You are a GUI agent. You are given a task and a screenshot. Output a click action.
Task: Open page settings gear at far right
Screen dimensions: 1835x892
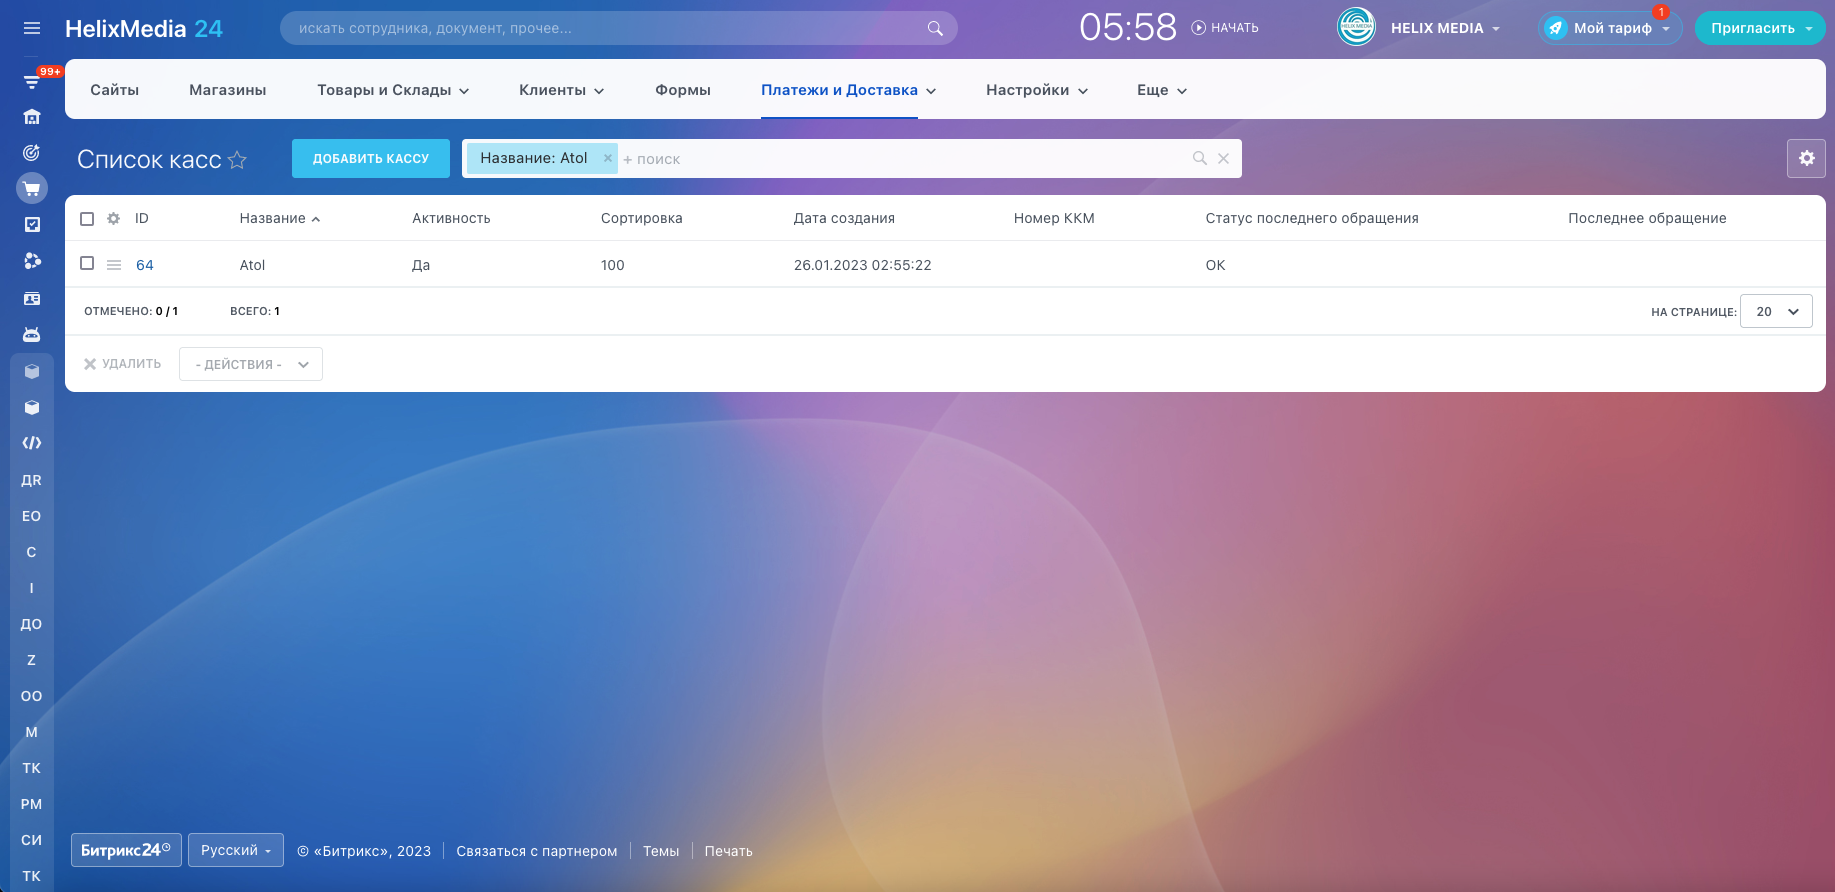click(x=1806, y=158)
